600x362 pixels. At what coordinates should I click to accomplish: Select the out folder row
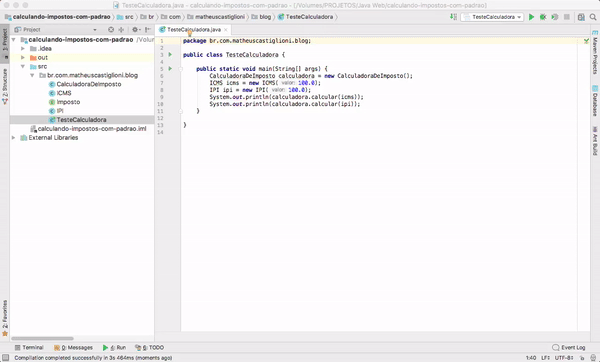[82, 57]
